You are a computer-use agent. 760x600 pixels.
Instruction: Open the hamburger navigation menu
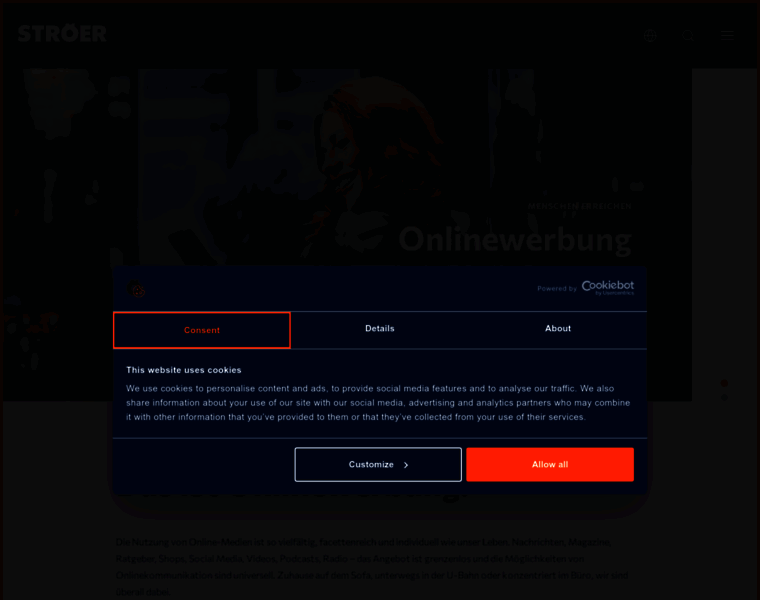tap(727, 35)
